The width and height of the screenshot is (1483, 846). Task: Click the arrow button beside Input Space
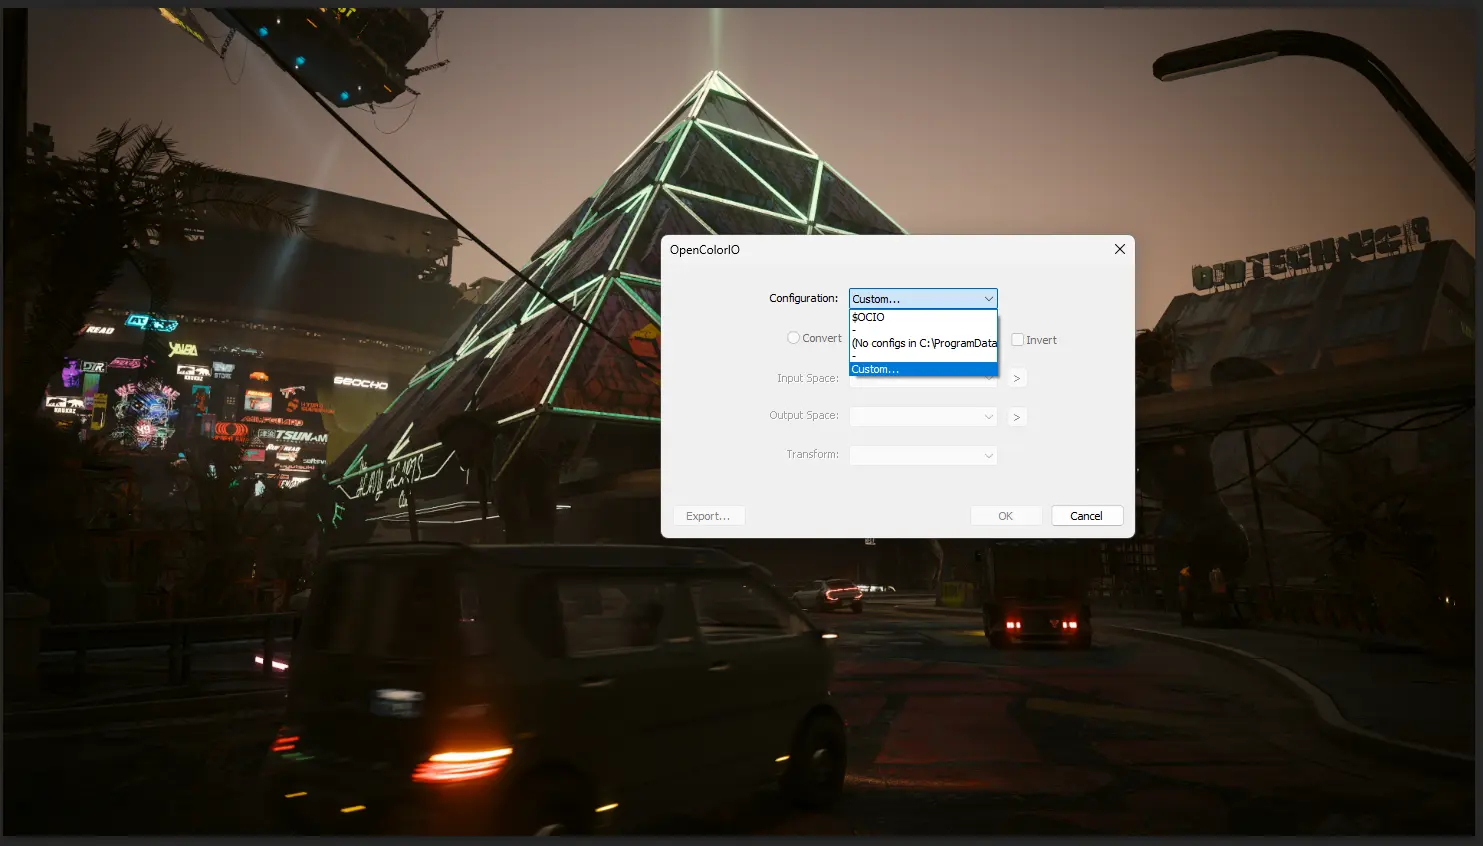(1017, 378)
